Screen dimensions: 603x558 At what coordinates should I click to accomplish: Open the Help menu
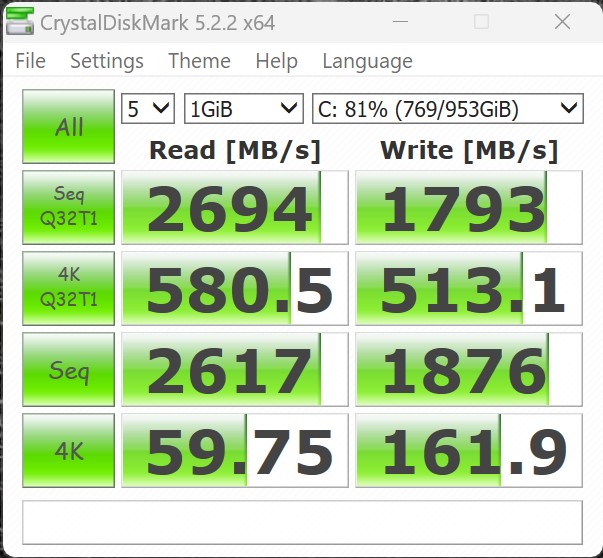(277, 62)
